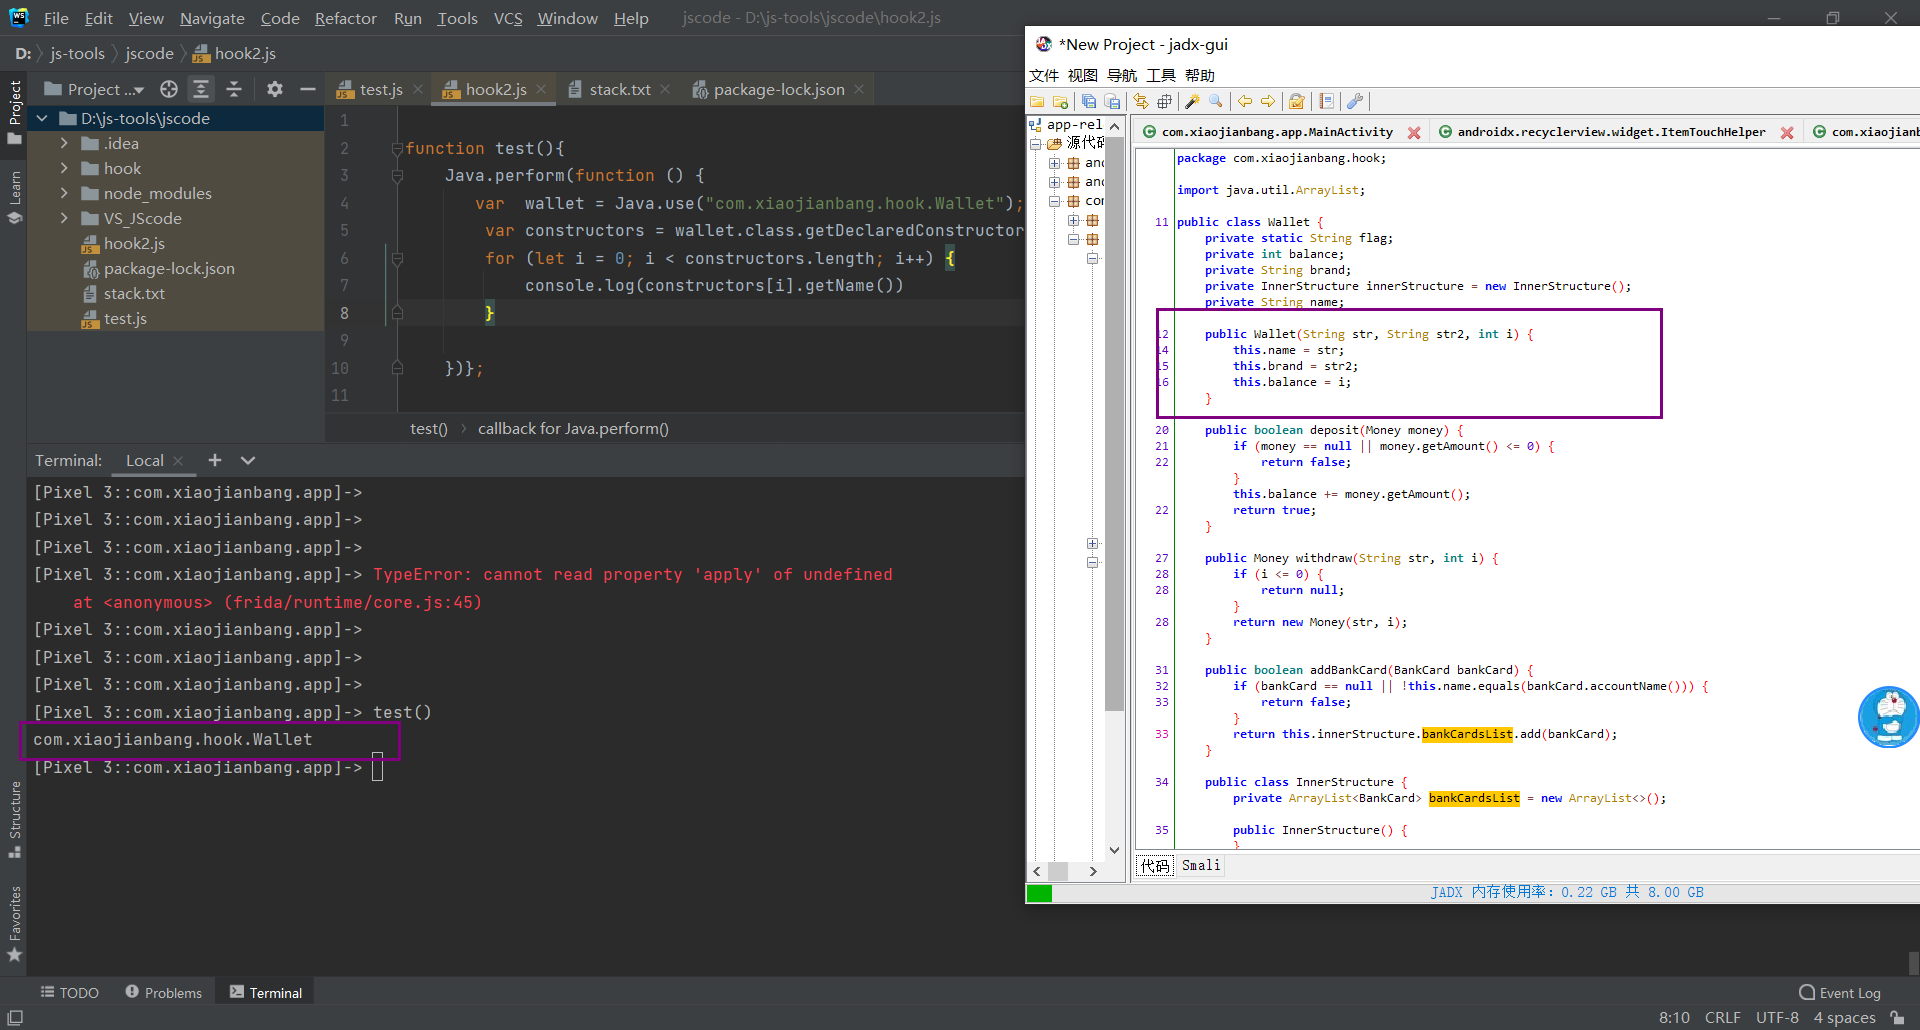Screen dimensions: 1920x1030
Task: Open the Problems tool window
Action: tap(164, 992)
